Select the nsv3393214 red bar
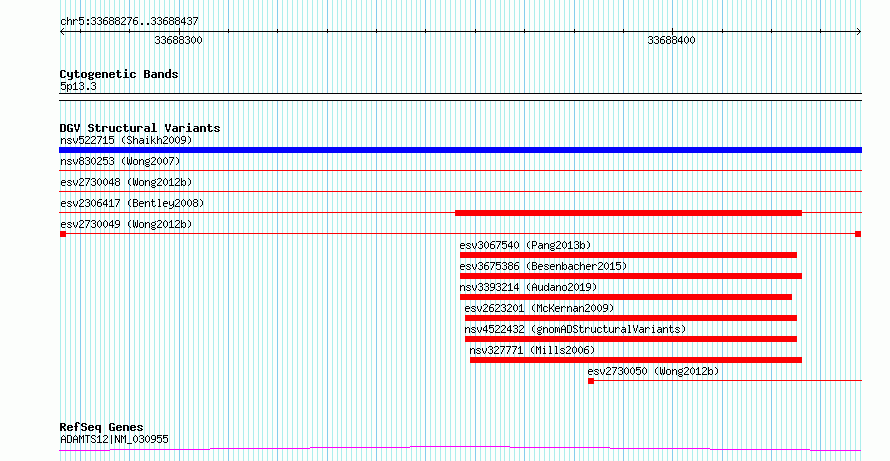Viewport: 890px width, 461px height. (x=625, y=297)
